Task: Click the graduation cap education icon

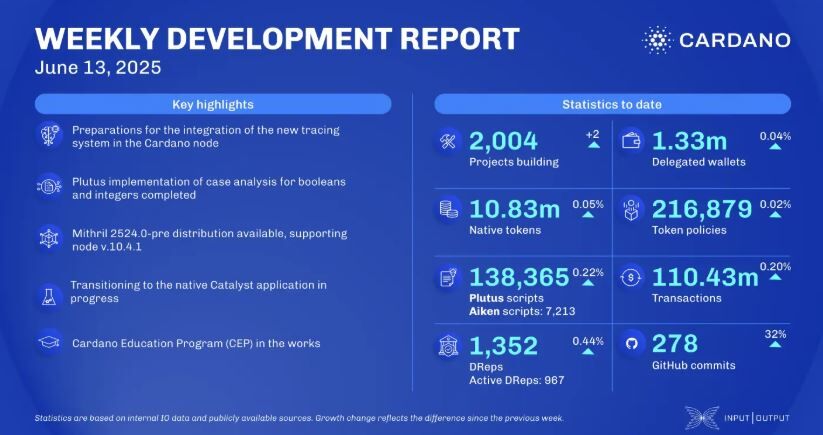Action: (50, 343)
